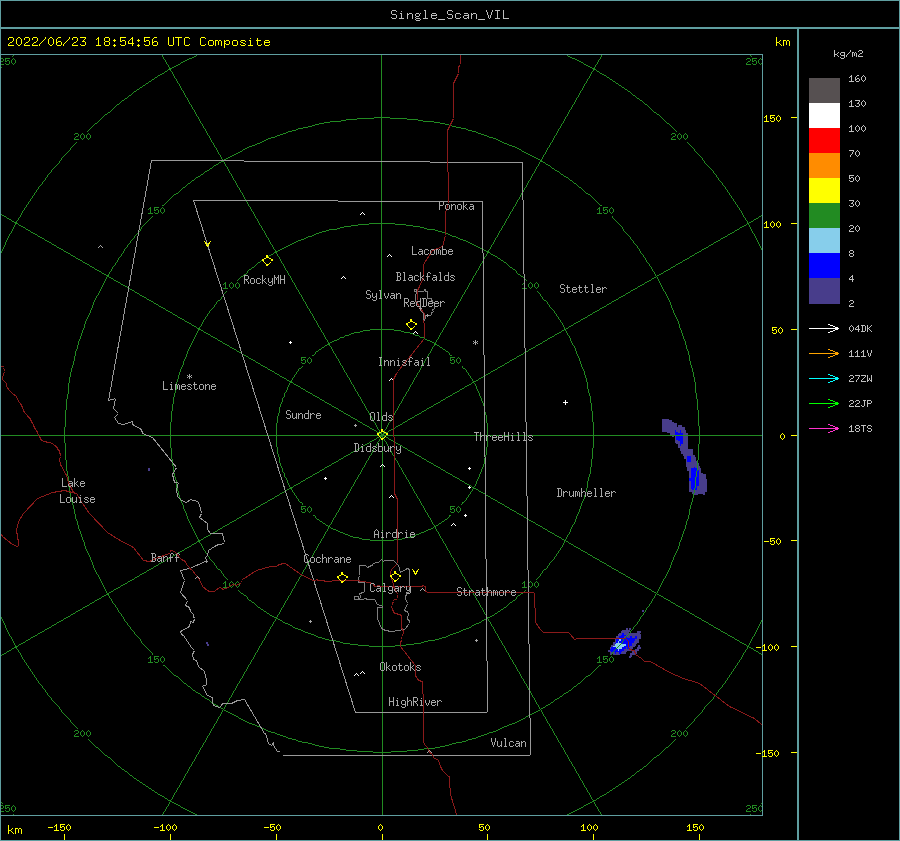Select the yellow 30-50 legend swatch
This screenshot has width=900, height=841.
click(x=824, y=191)
